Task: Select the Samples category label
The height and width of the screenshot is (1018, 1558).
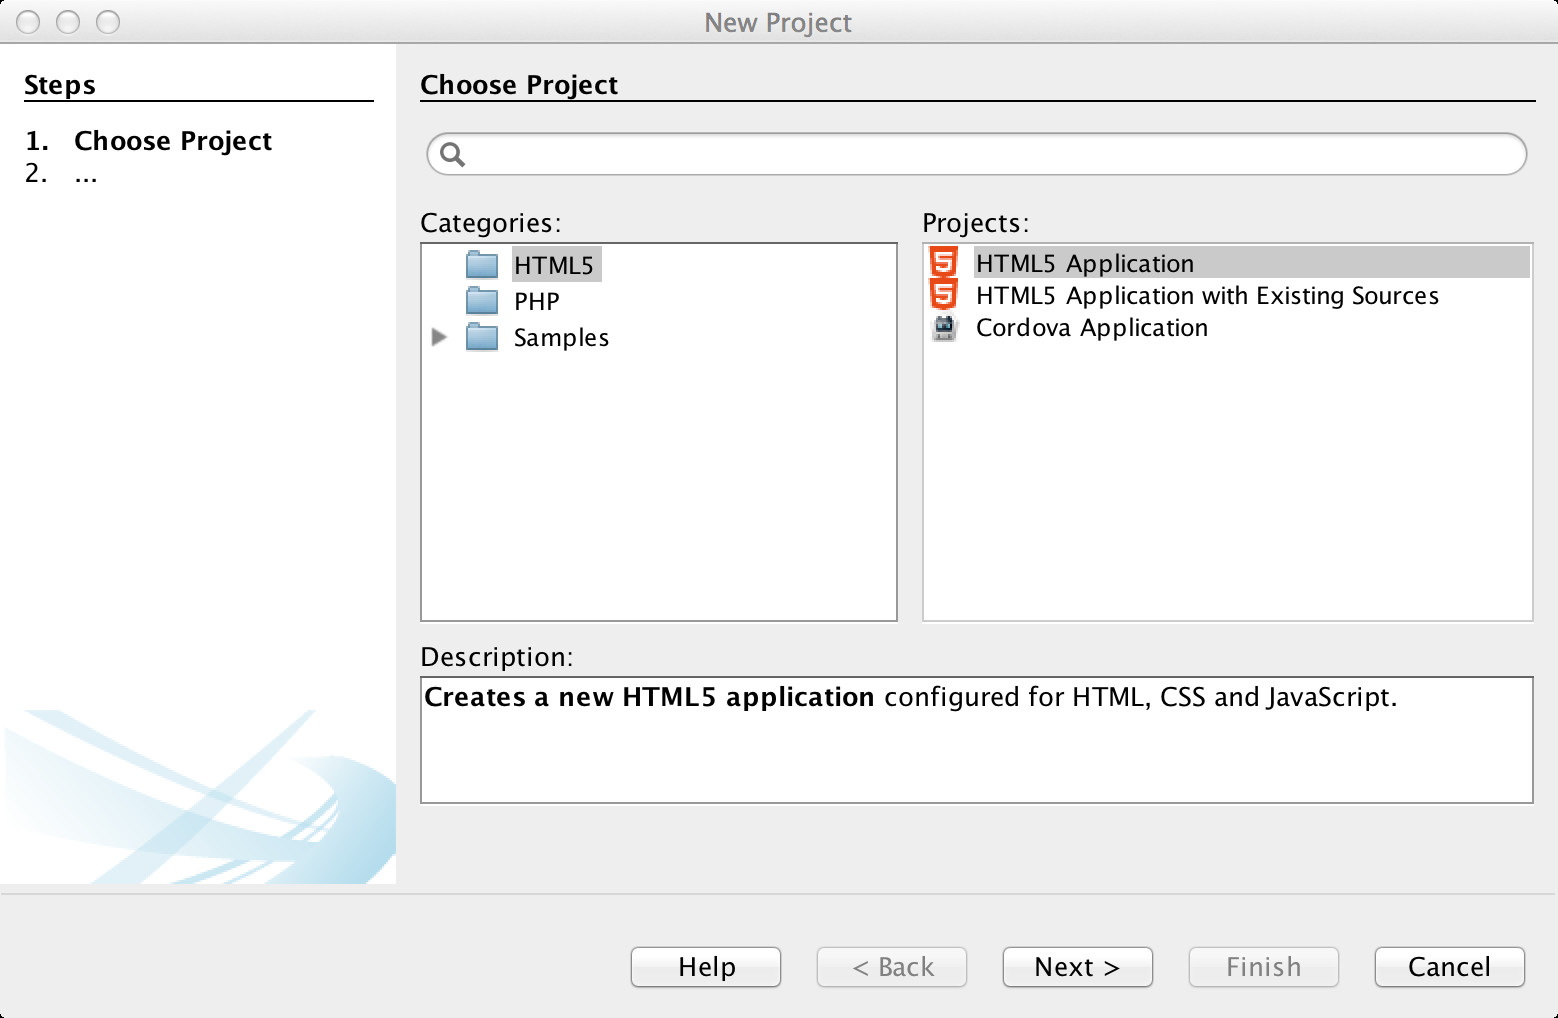Action: tap(561, 337)
